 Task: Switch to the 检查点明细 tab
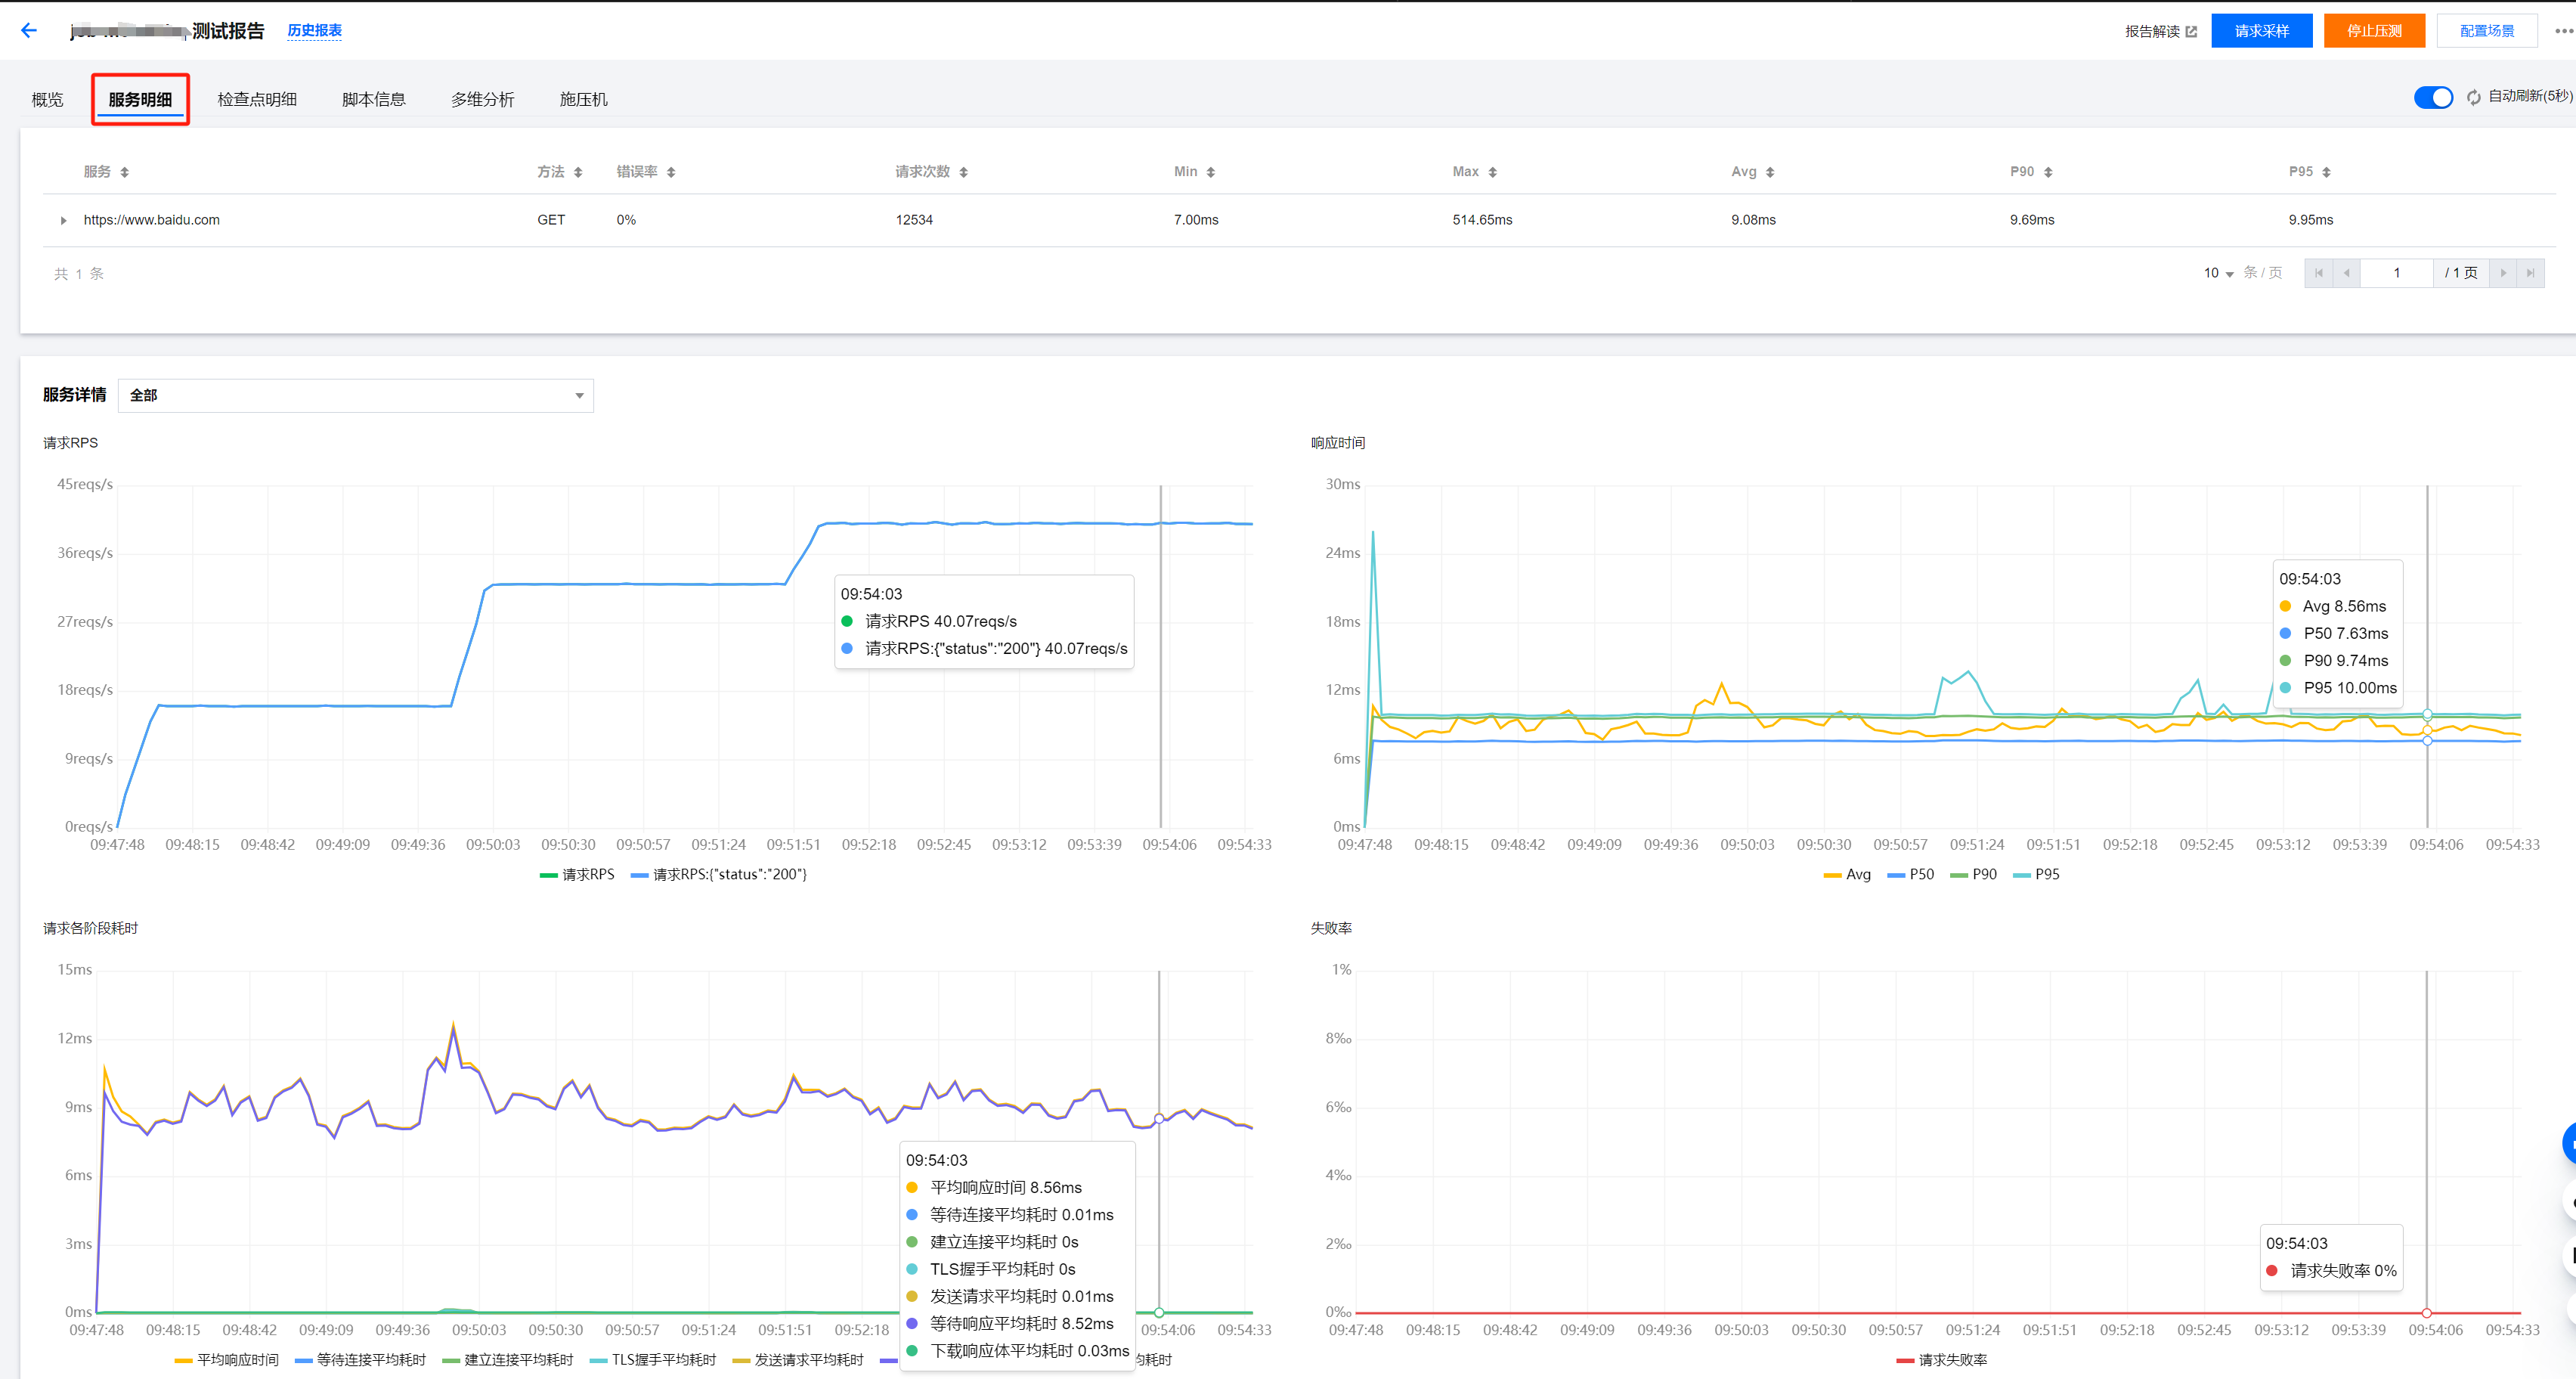click(257, 99)
